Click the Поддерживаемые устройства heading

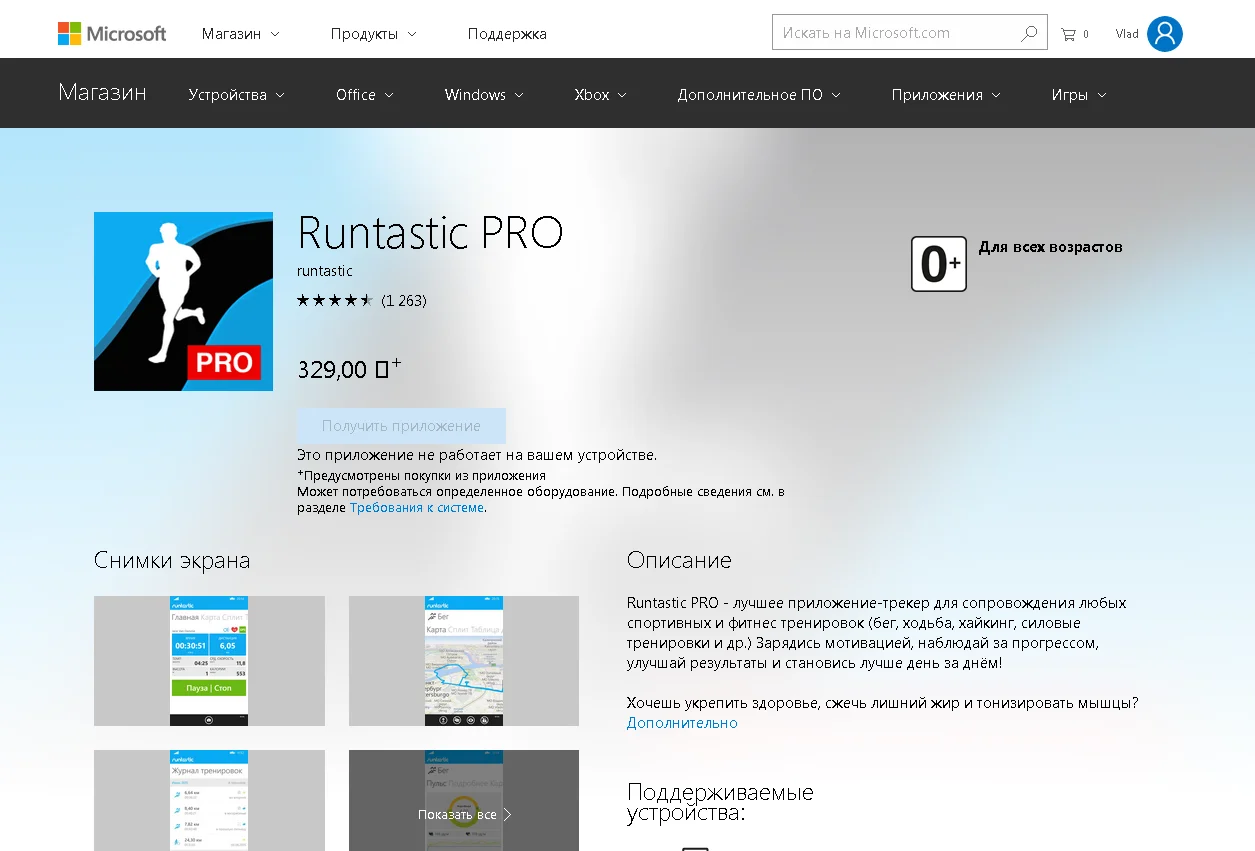click(x=720, y=802)
